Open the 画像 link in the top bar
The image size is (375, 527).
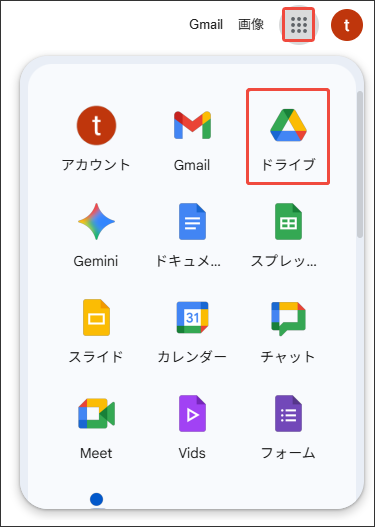click(x=251, y=25)
